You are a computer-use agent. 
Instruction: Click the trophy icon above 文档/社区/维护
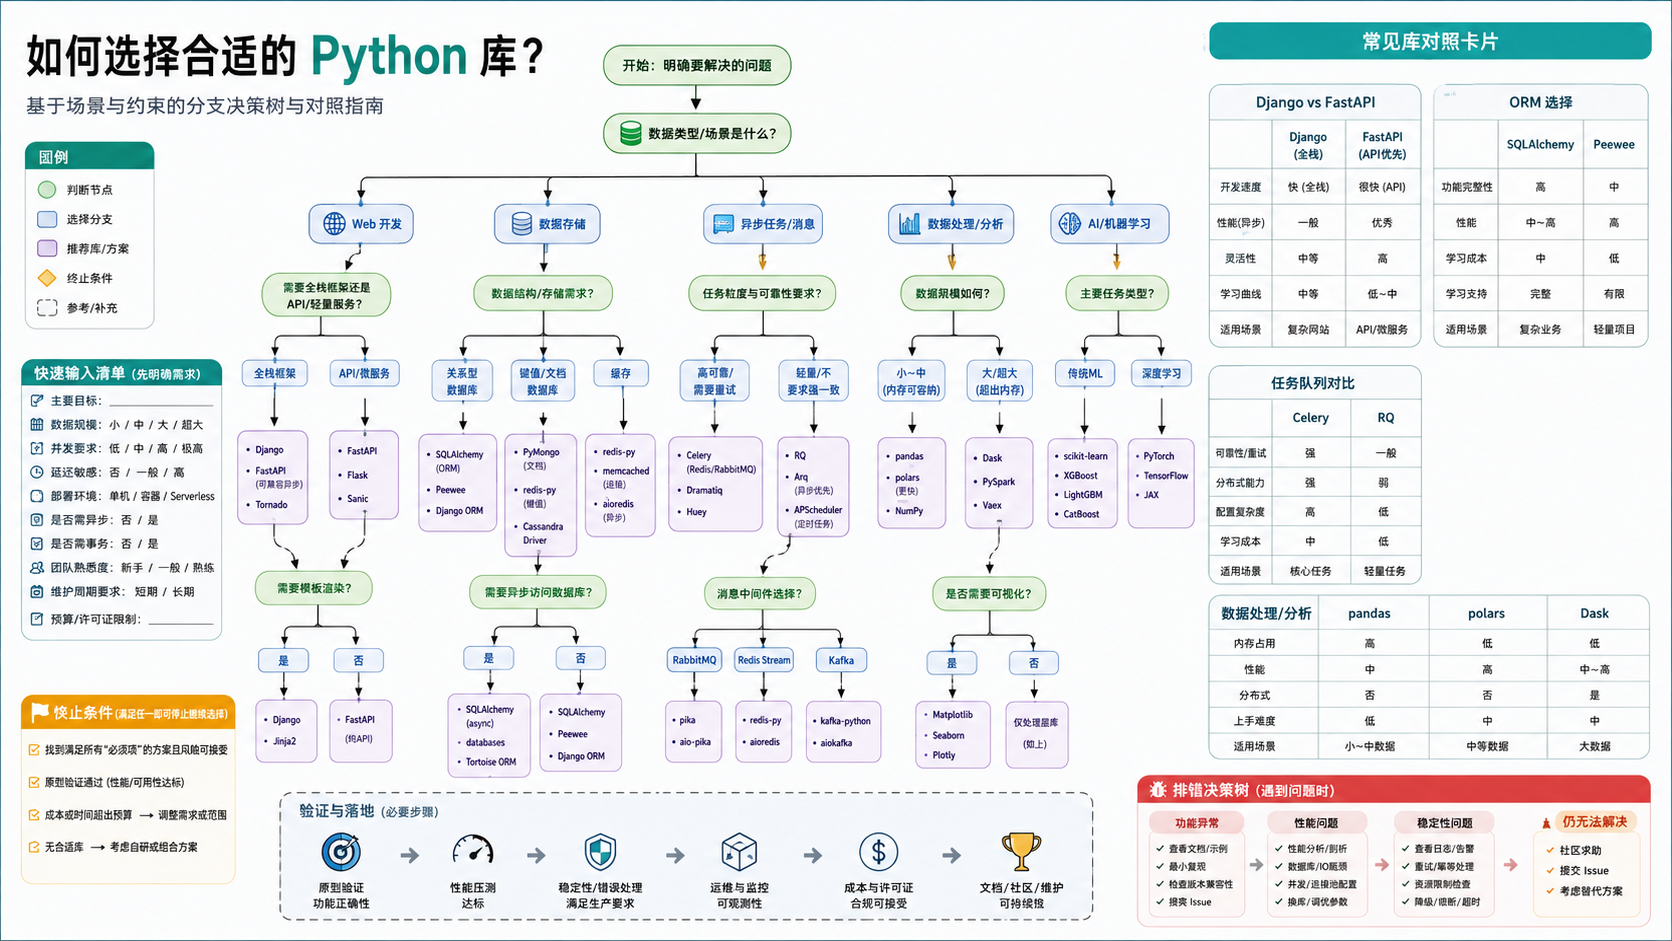coord(1021,852)
